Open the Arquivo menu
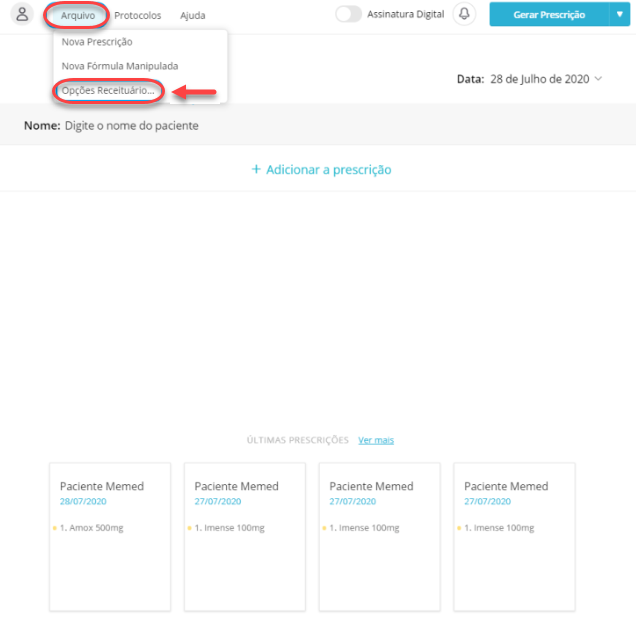The image size is (636, 620). point(77,15)
